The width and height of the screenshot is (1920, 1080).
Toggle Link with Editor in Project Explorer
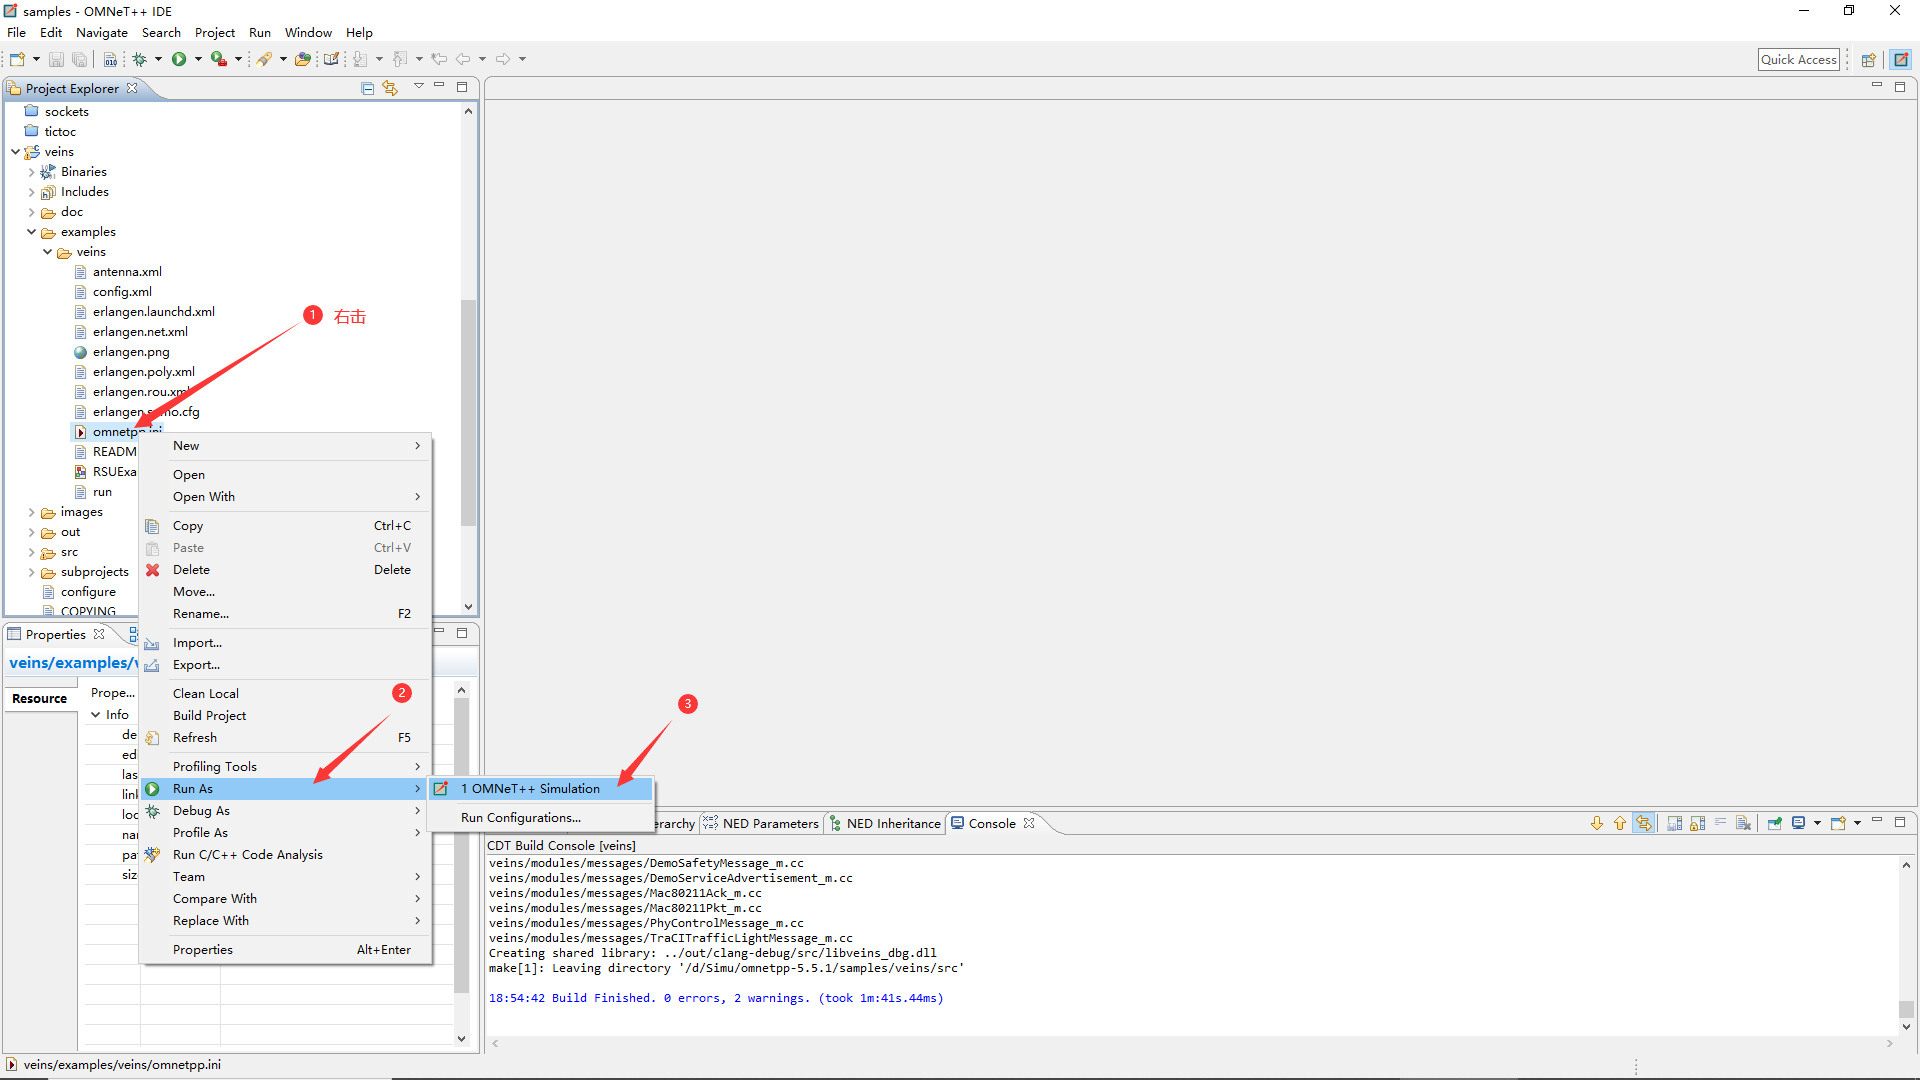point(390,88)
